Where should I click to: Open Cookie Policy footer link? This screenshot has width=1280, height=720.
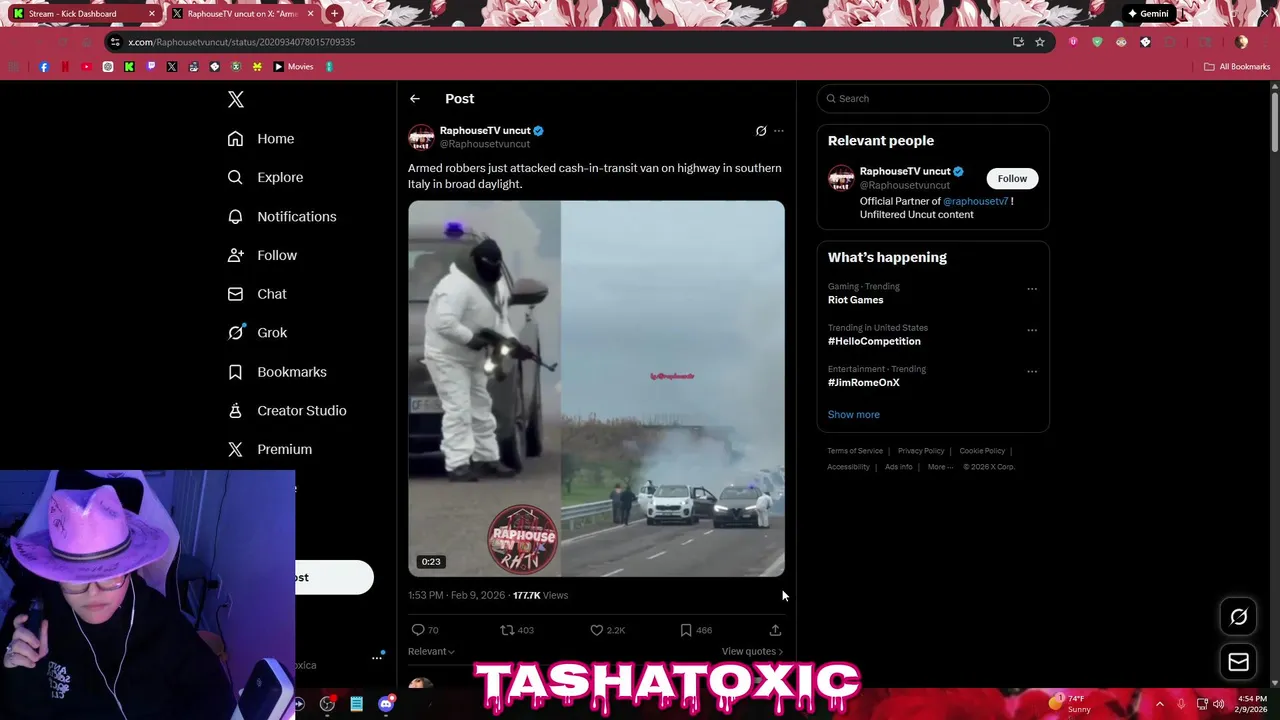click(x=982, y=451)
